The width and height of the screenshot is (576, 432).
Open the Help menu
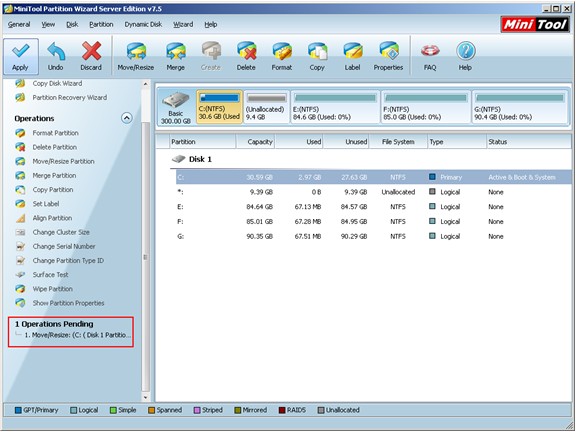210,25
